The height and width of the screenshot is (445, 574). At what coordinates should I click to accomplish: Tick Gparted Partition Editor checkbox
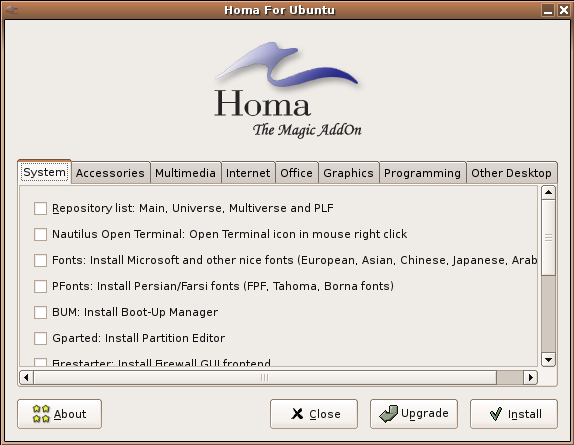point(40,339)
